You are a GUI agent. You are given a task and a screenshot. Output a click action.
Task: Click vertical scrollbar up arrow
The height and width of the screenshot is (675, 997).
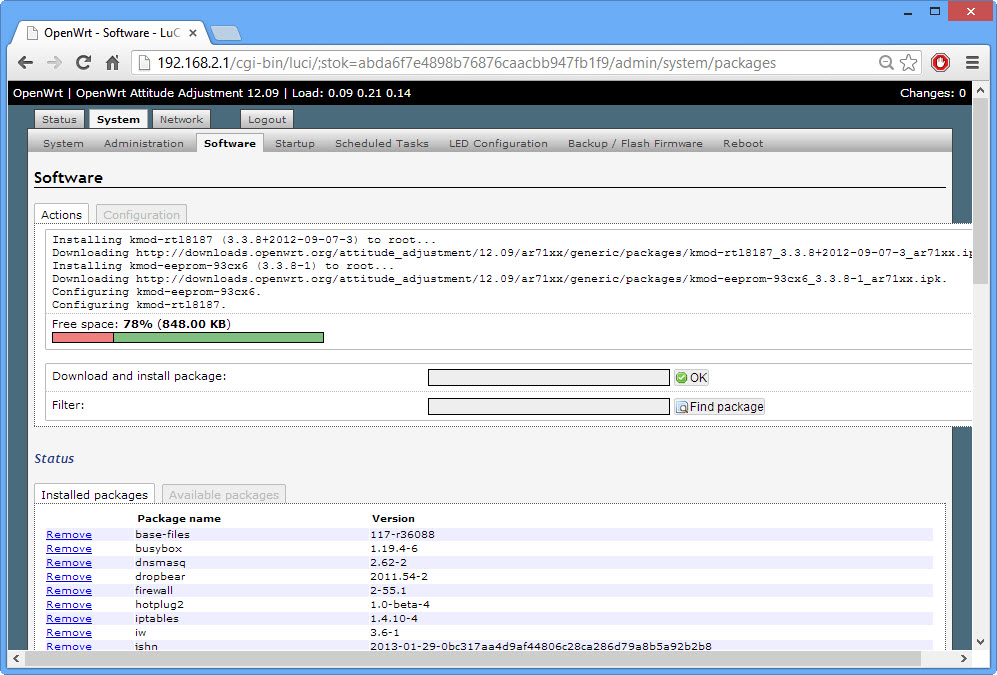[x=980, y=90]
